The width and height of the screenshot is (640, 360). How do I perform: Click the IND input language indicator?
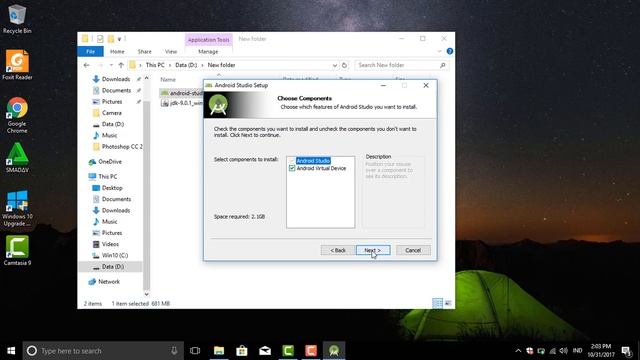coord(577,351)
